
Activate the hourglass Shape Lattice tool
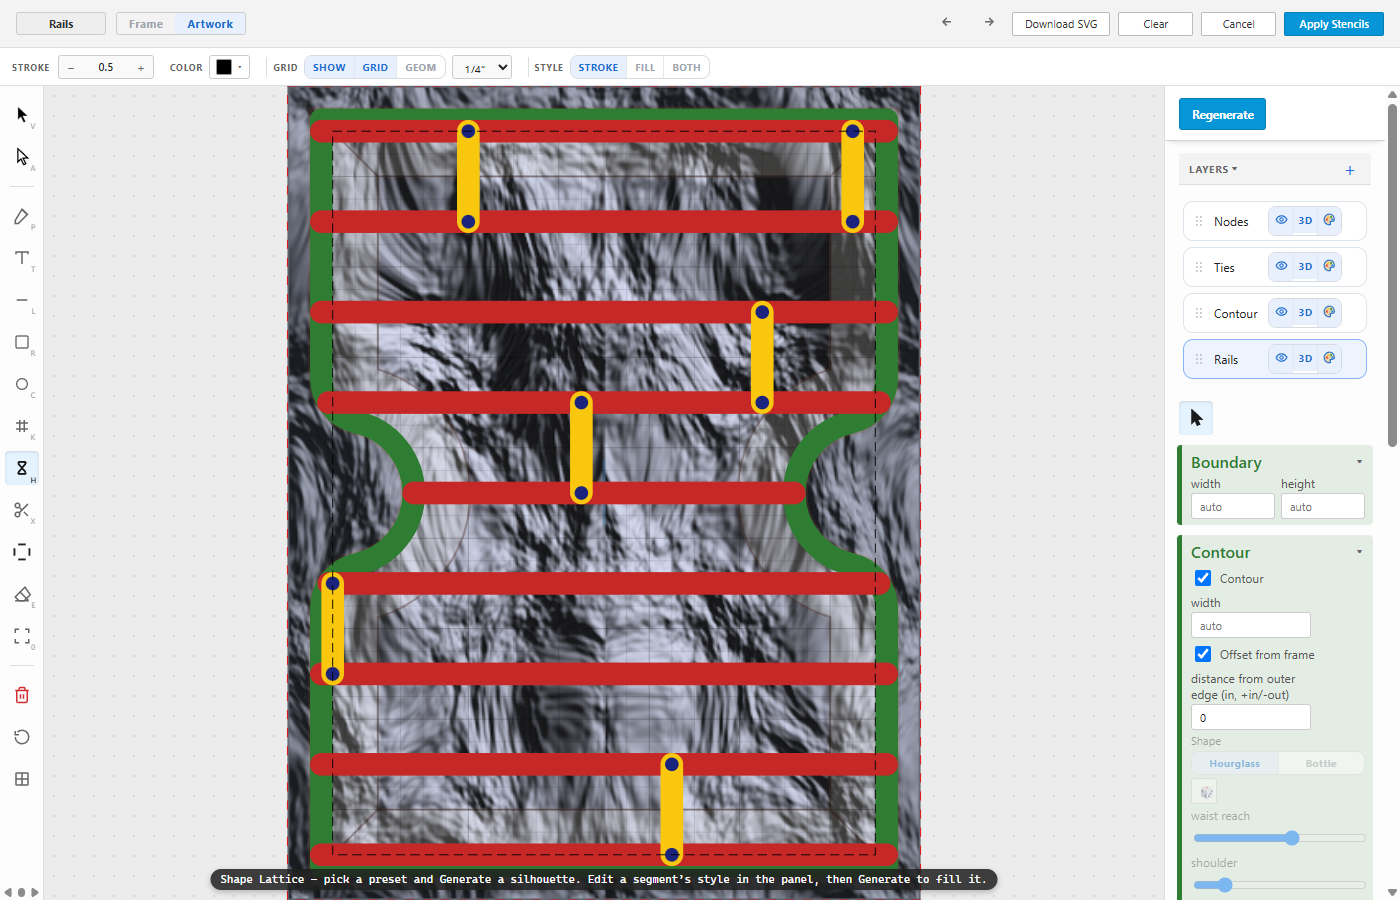(22, 468)
